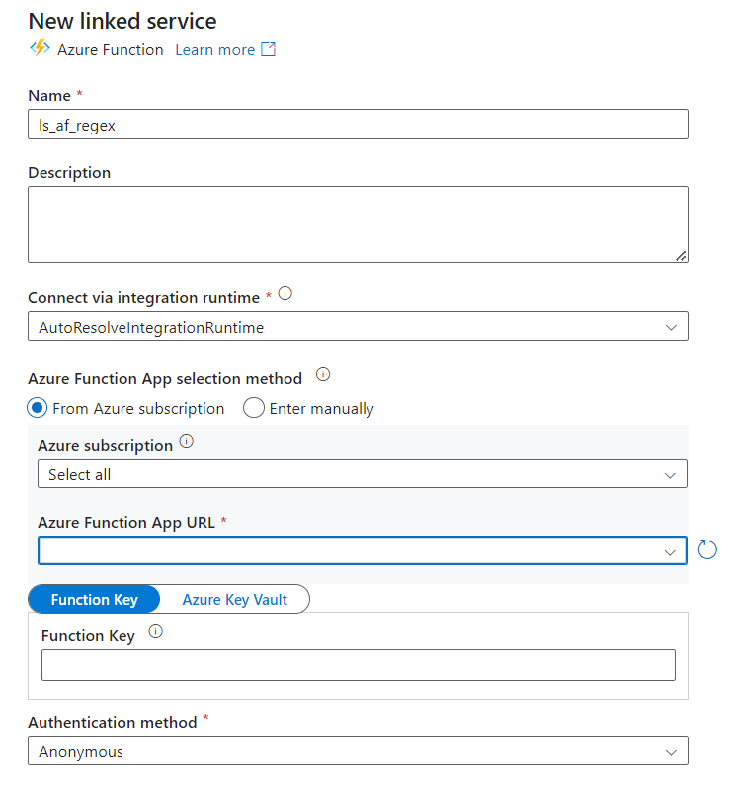Click the Azure Function lightning icon
Screen dimensions: 743x794
(40, 49)
